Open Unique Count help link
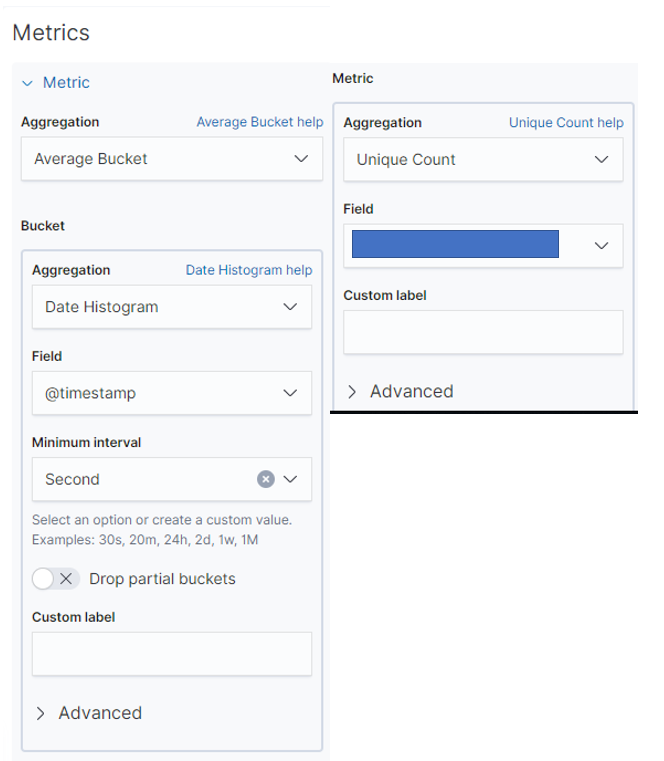 [565, 123]
